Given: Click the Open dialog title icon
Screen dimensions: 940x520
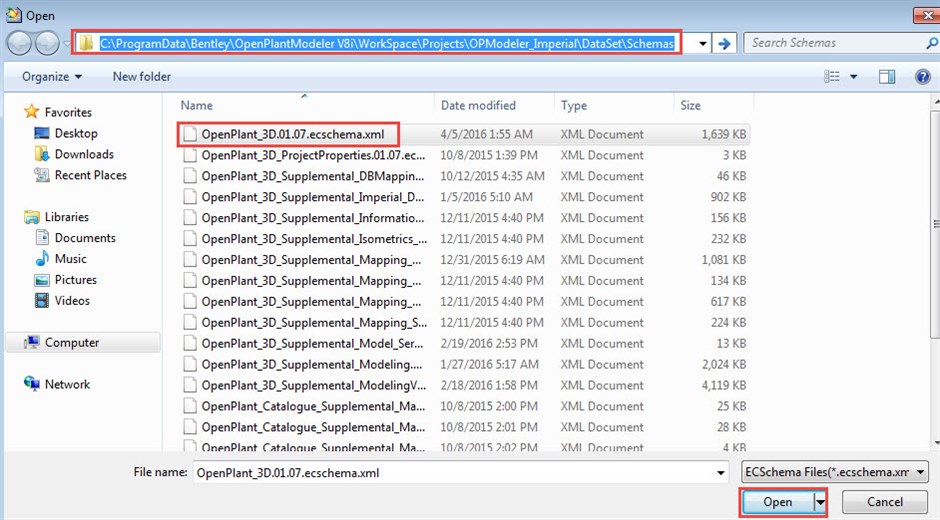Looking at the screenshot, I should [13, 14].
